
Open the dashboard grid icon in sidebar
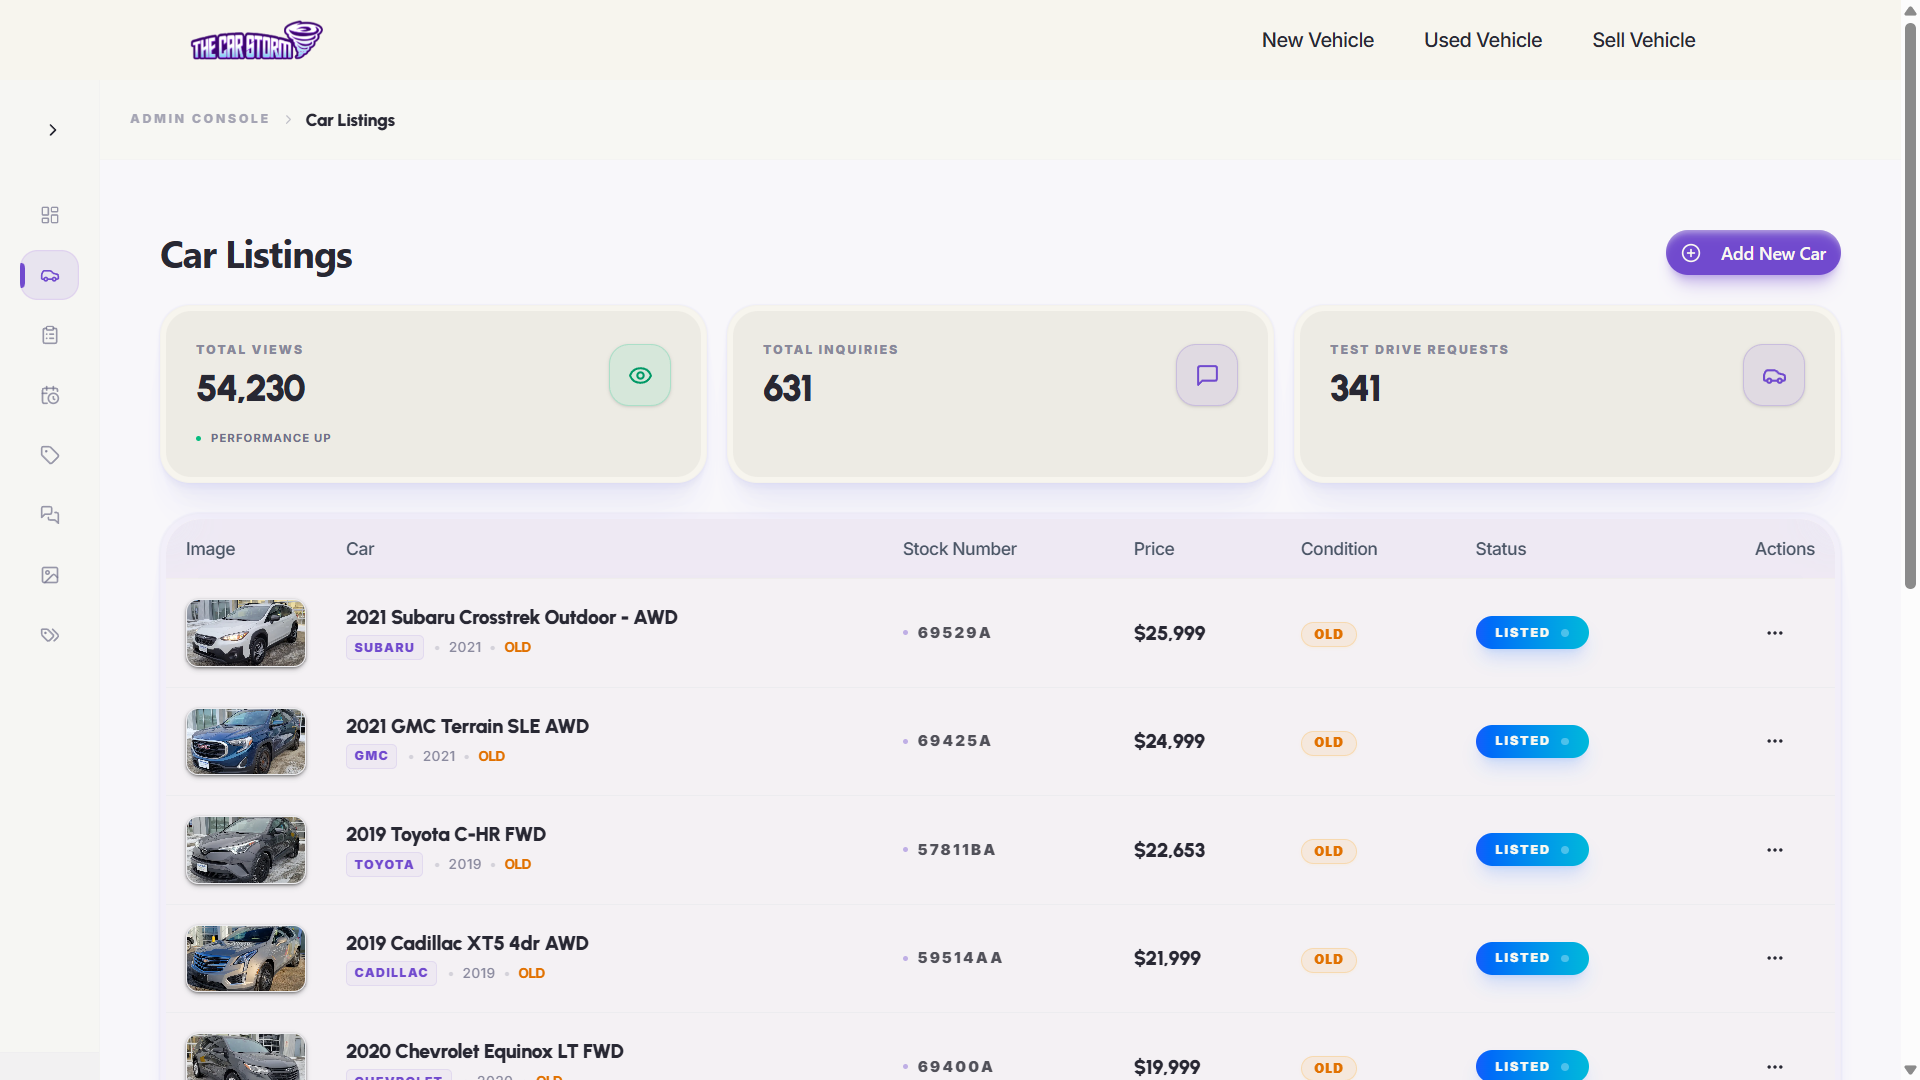pos(50,215)
